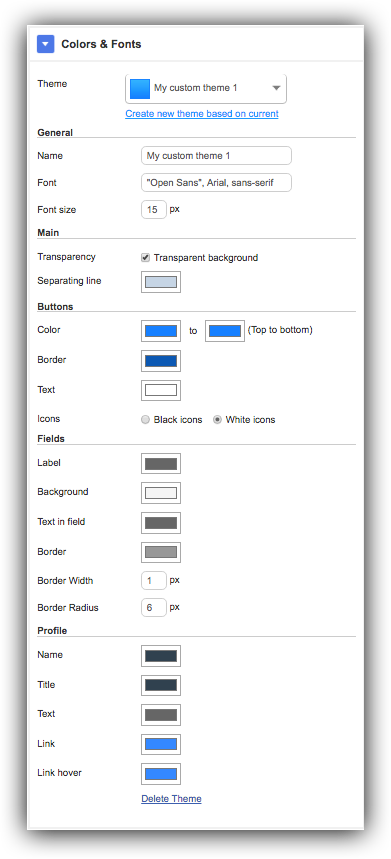Viewport: 391px width, 859px height.
Task: Click the Colors & Fonts header title
Action: click(x=101, y=44)
